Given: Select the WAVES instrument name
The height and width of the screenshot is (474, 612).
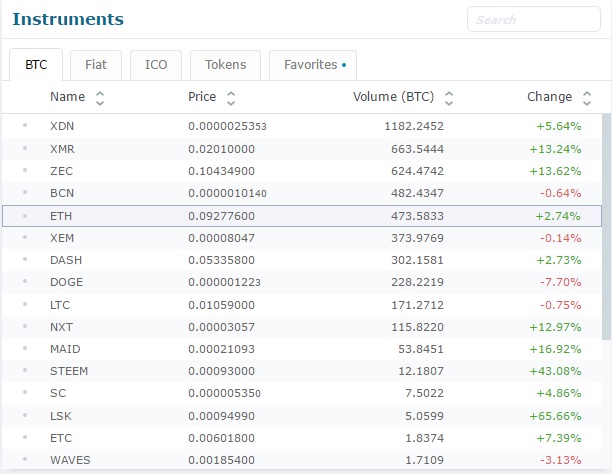Looking at the screenshot, I should click(x=70, y=460).
